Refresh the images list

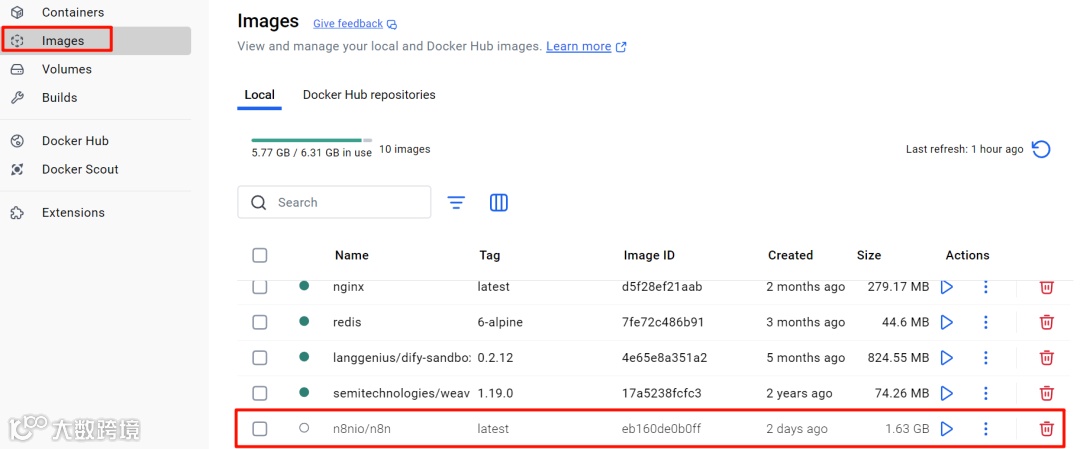coord(1041,149)
